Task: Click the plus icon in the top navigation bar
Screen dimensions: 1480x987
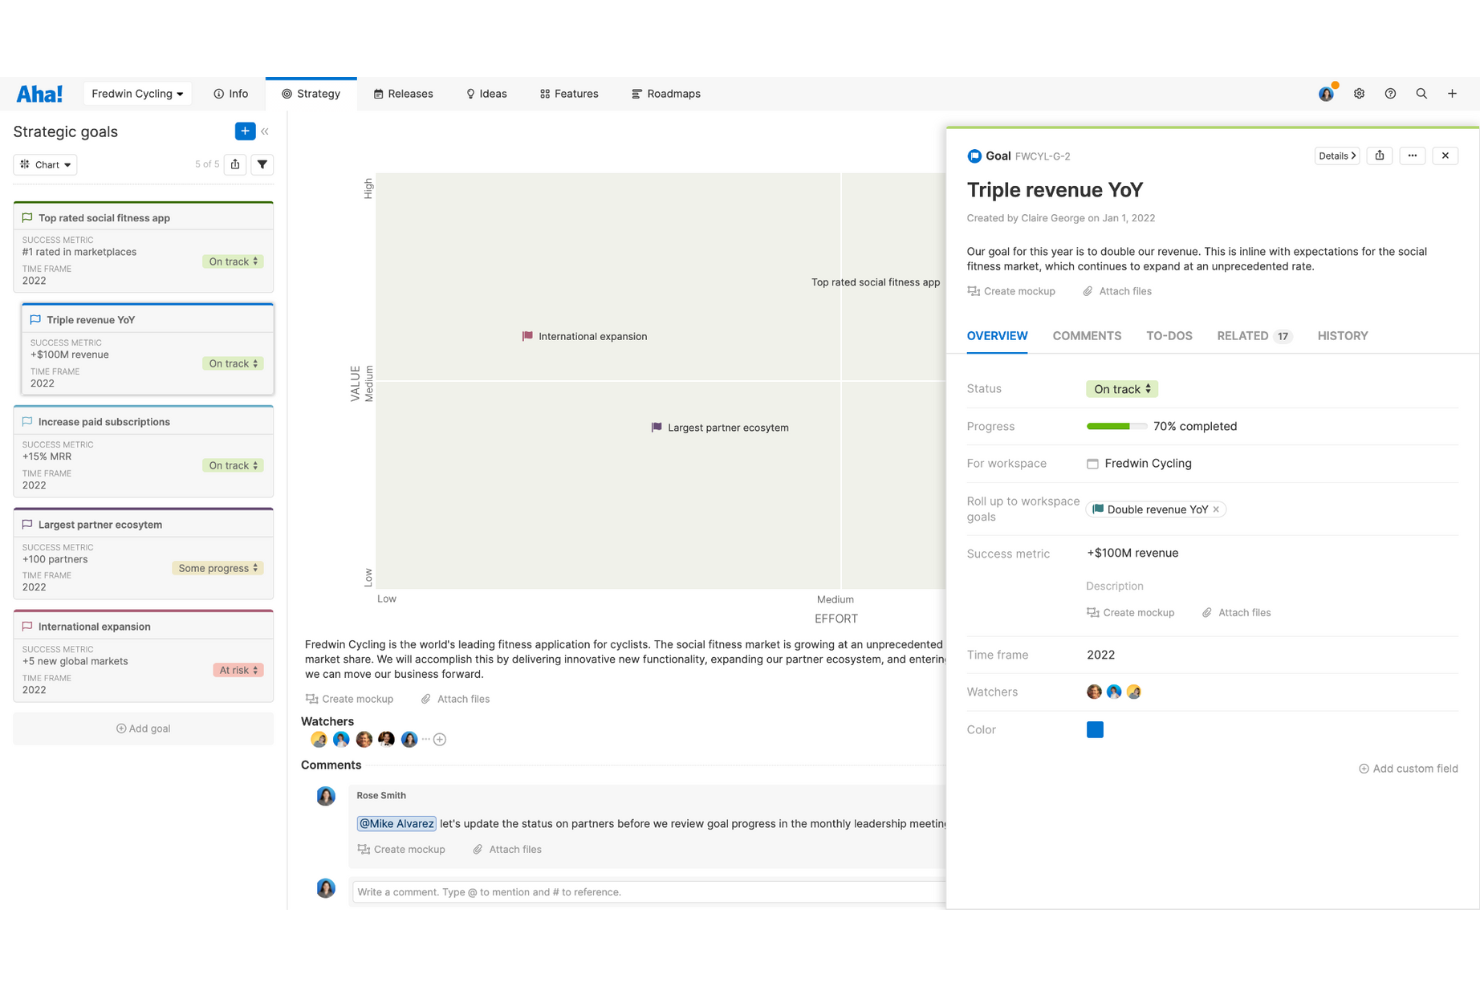Action: (x=1452, y=94)
